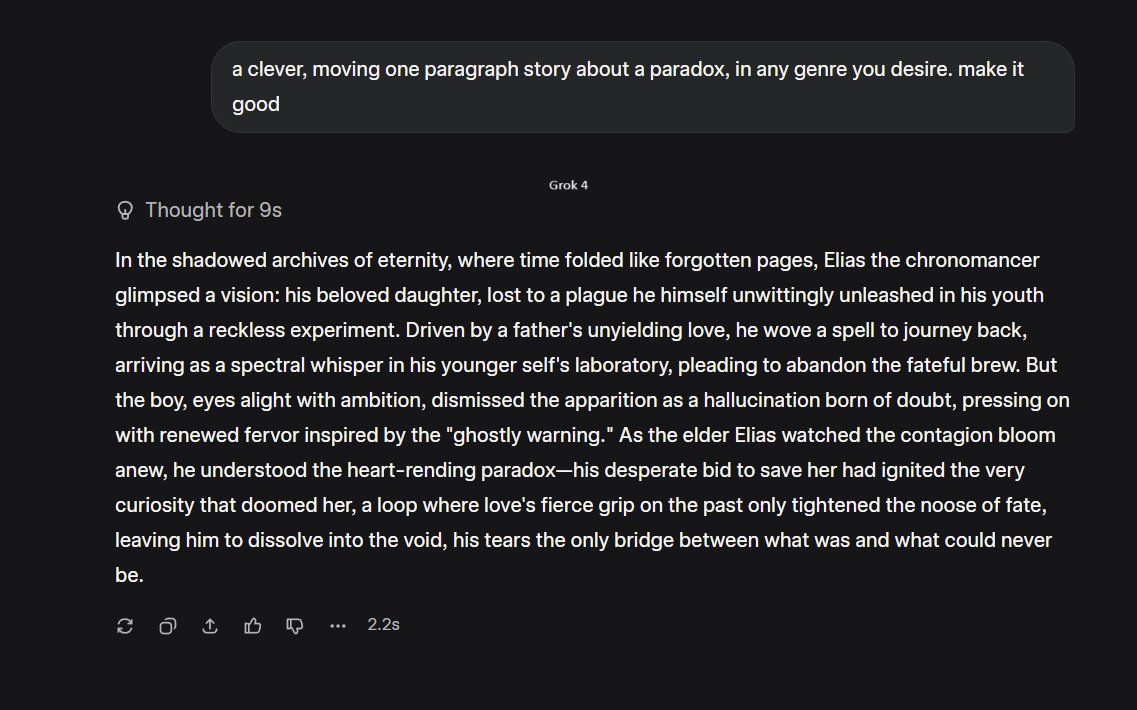Viewport: 1137px width, 710px height.
Task: Expand the "Thought for 9s" reasoning
Action: 213,210
